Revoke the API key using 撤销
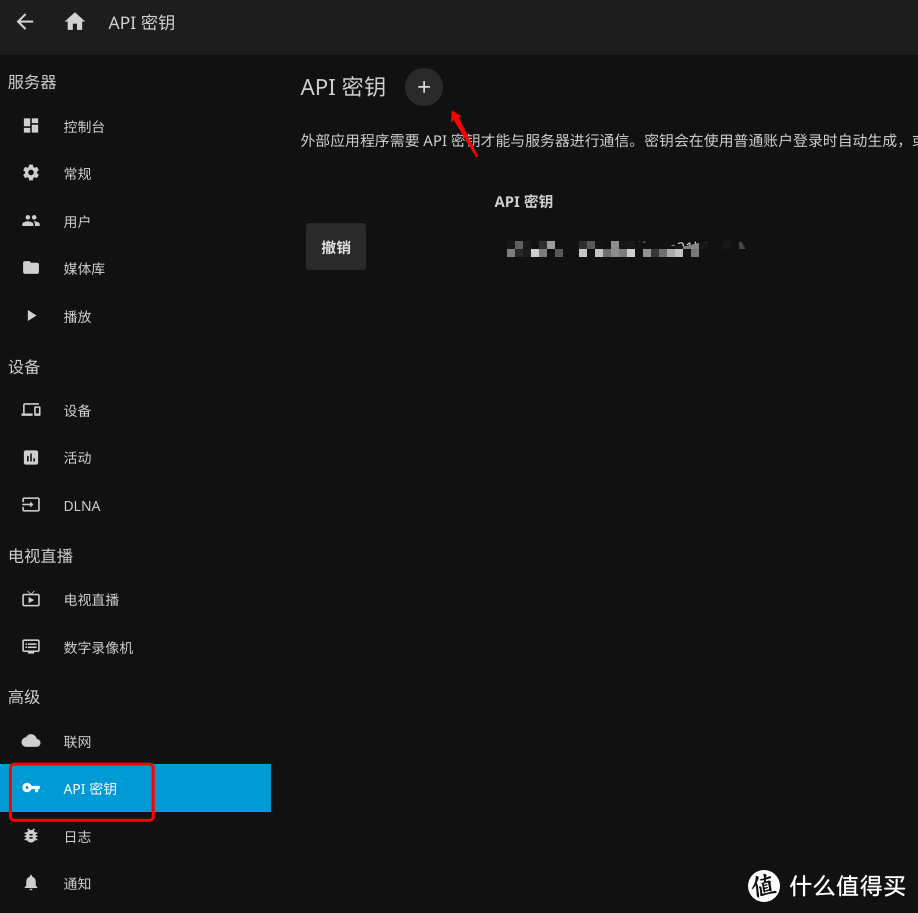 [x=335, y=246]
